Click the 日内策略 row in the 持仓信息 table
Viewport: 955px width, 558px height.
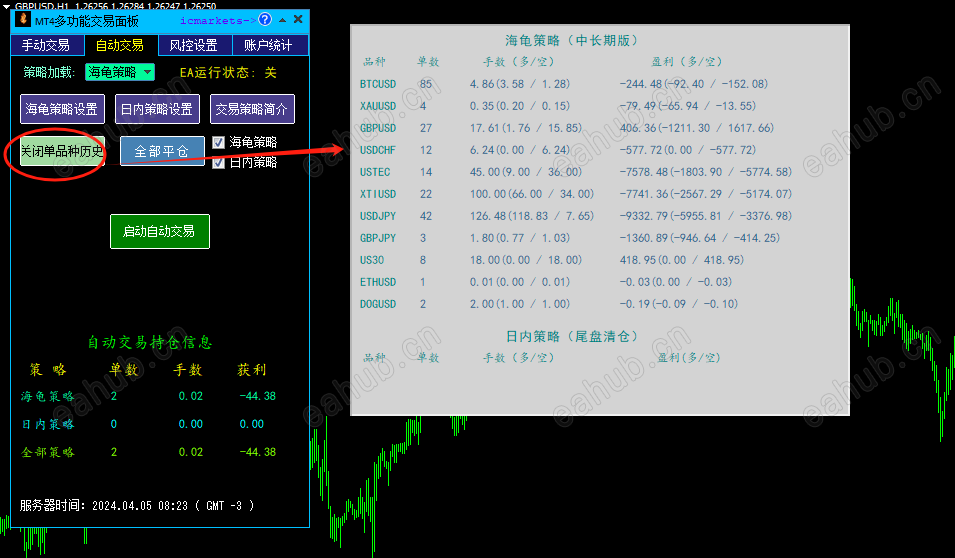click(143, 424)
